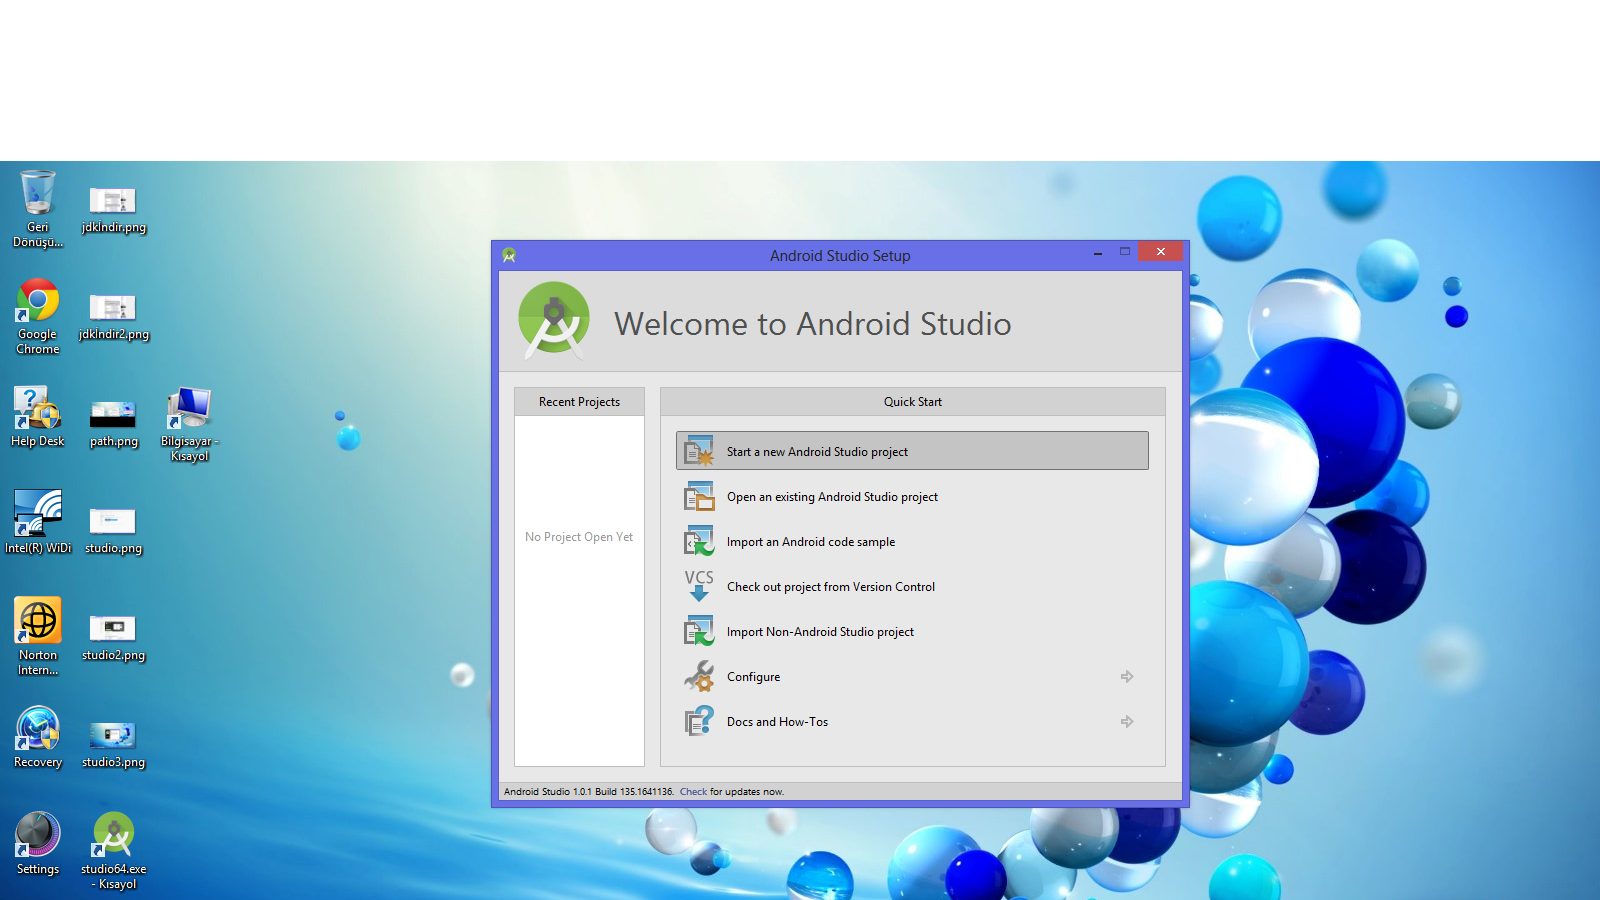The width and height of the screenshot is (1600, 900).
Task: Click 'Android Studio 1.0.1 Build 135.1641136' status text
Action: (588, 792)
